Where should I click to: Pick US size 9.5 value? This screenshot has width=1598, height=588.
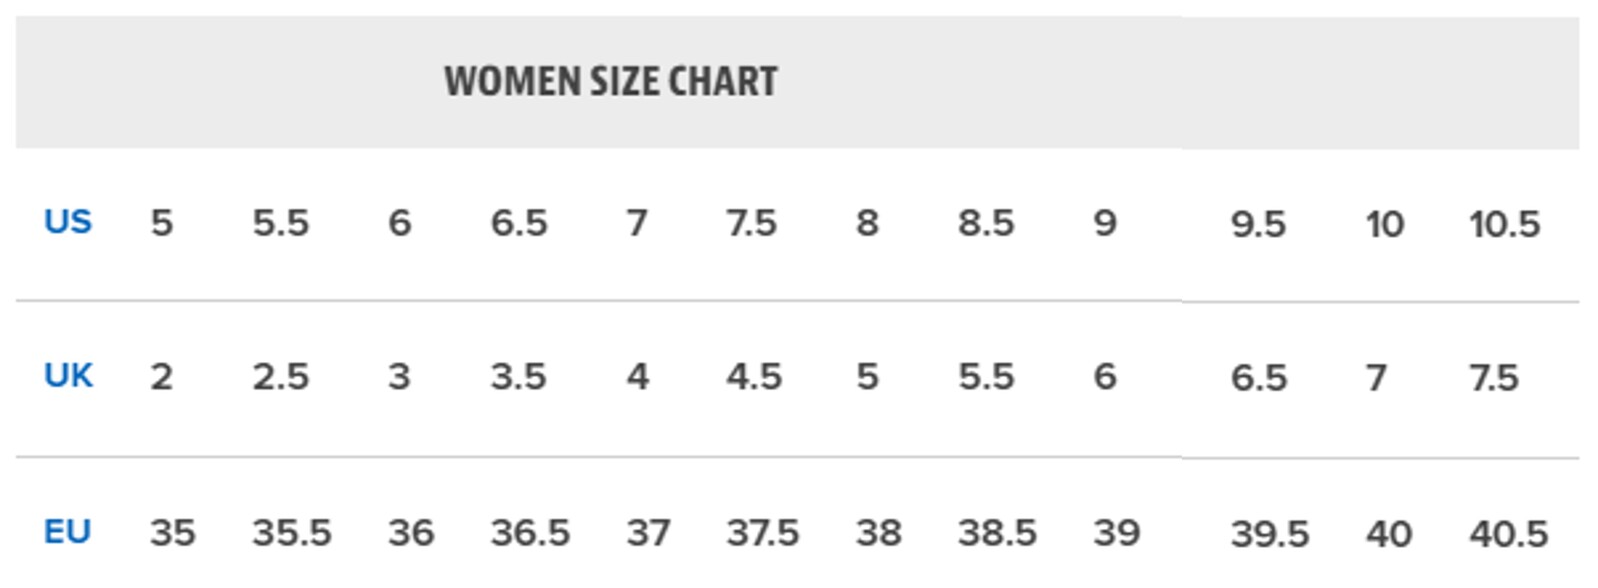(1258, 224)
